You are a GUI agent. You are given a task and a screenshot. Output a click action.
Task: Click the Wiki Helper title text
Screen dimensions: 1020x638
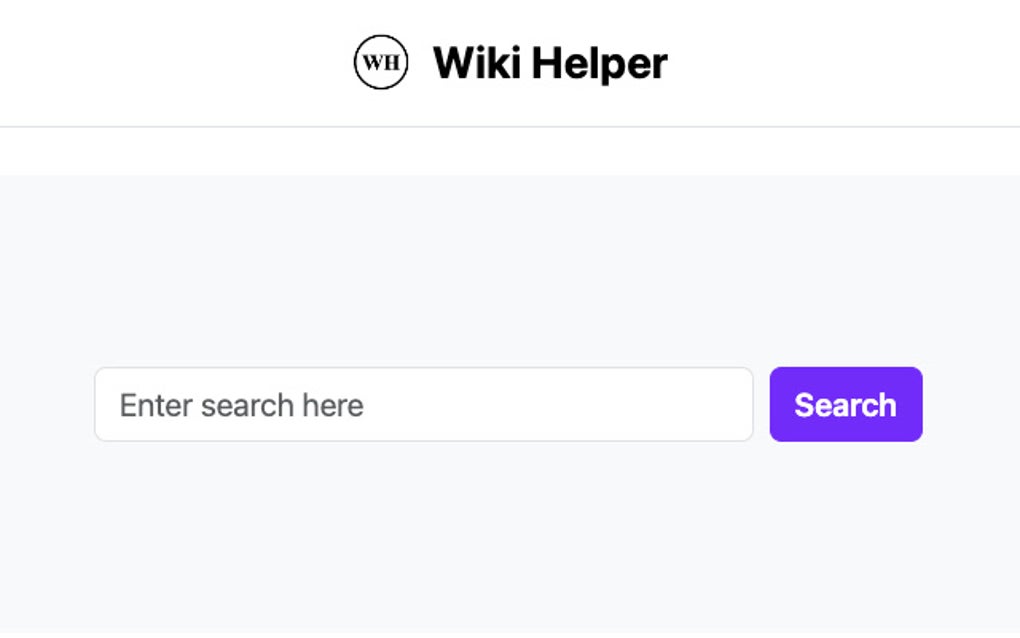click(549, 61)
